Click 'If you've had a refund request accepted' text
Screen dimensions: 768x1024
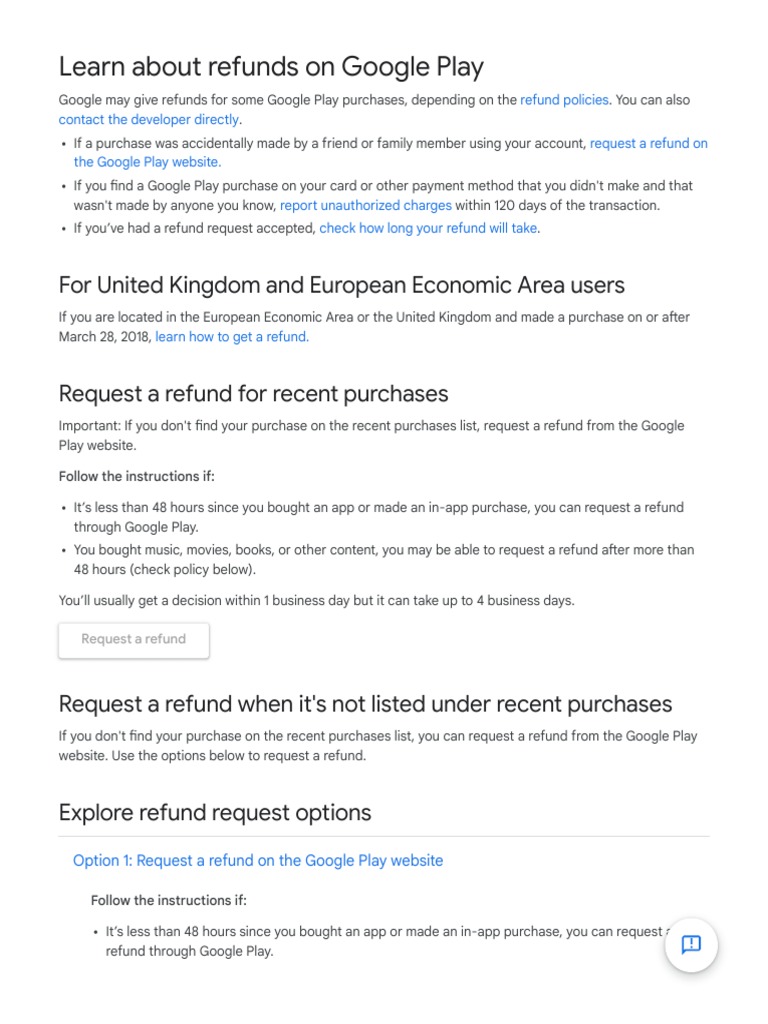click(195, 228)
